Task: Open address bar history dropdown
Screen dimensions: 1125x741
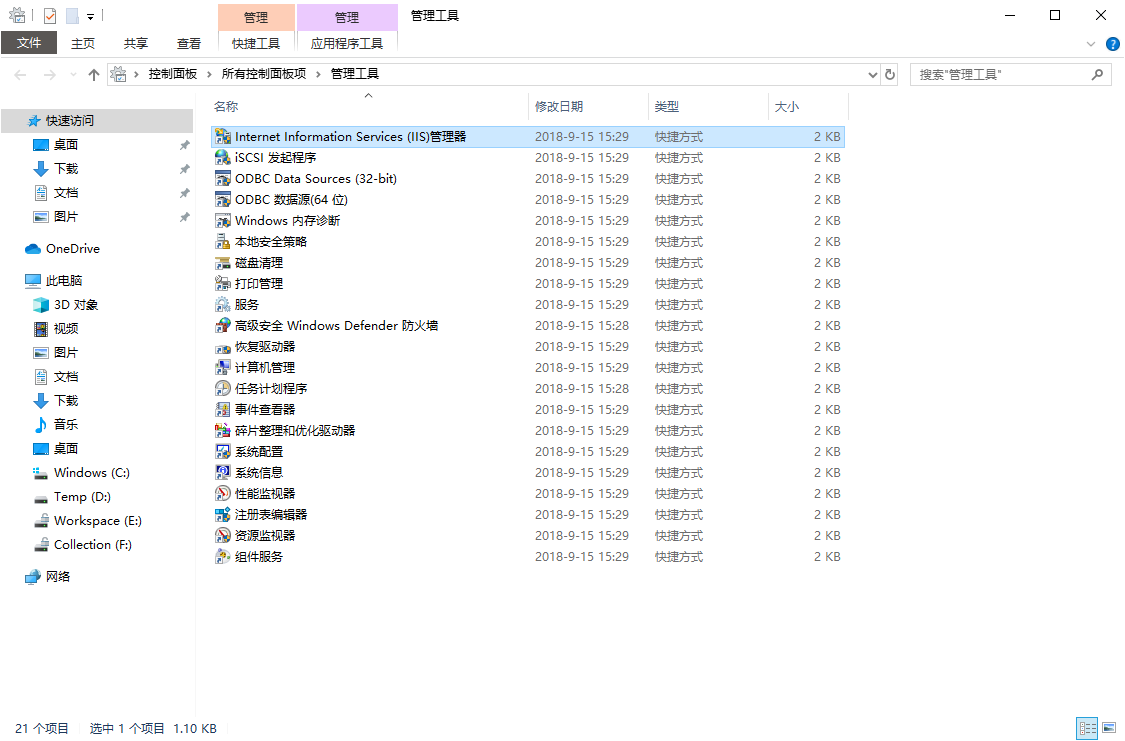Action: click(872, 75)
